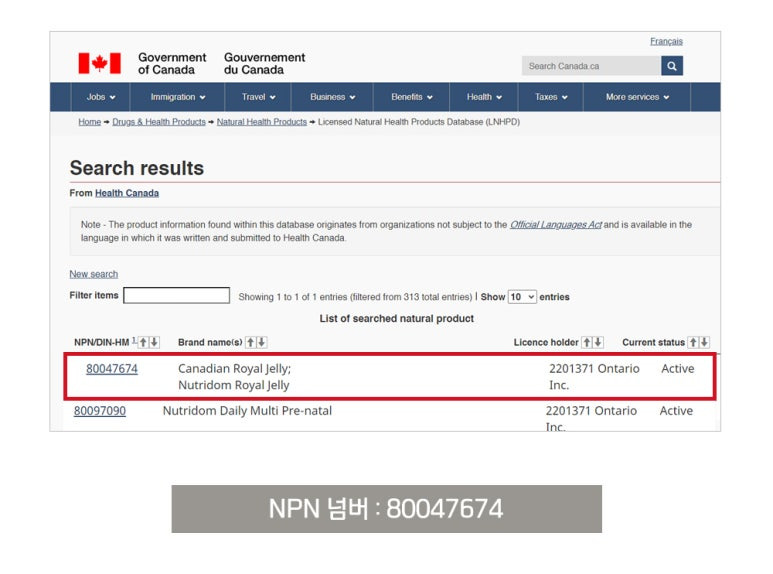Click the Search Canada.ca magnifier button

pyautogui.click(x=671, y=66)
